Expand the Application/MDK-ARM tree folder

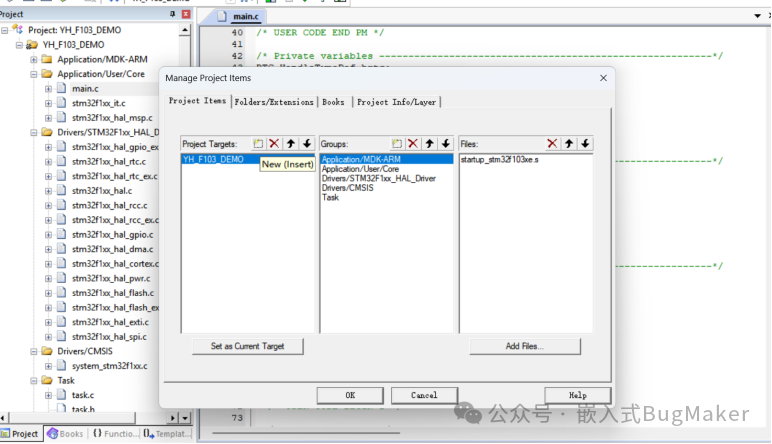(34, 59)
